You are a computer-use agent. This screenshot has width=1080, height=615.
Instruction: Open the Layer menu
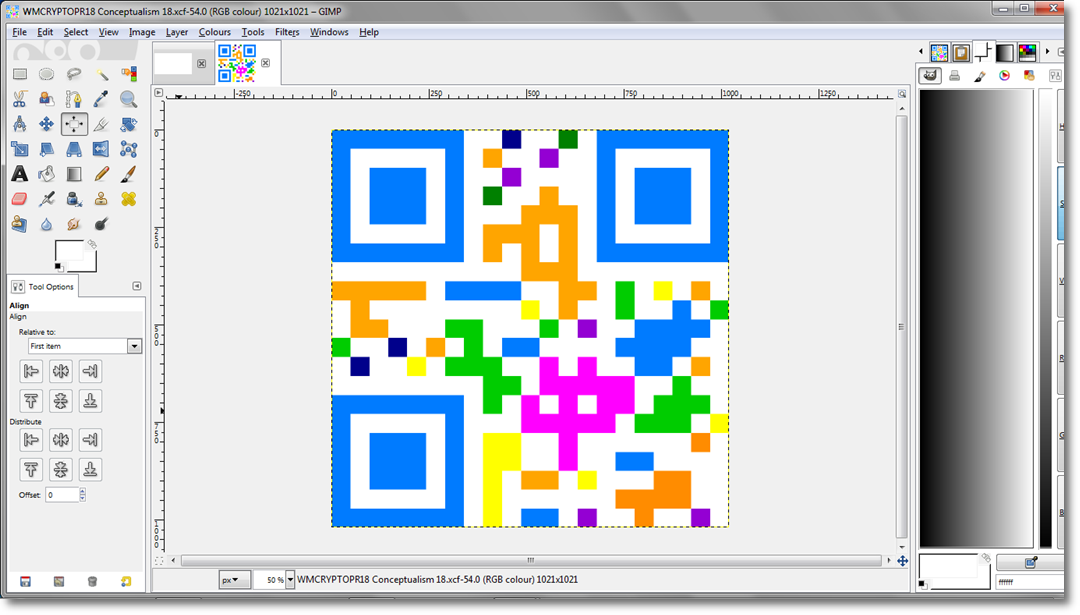[176, 32]
